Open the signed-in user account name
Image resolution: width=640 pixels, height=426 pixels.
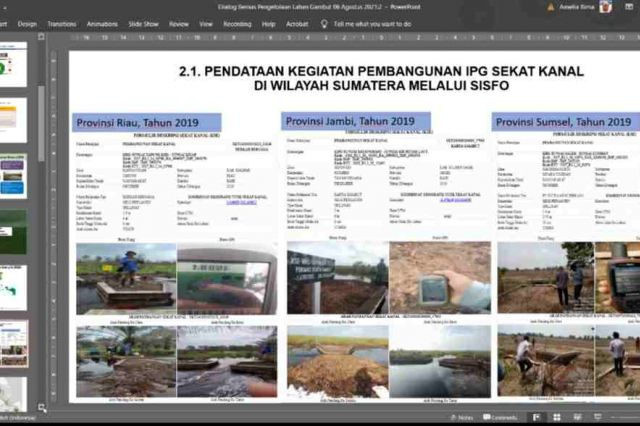[576, 7]
